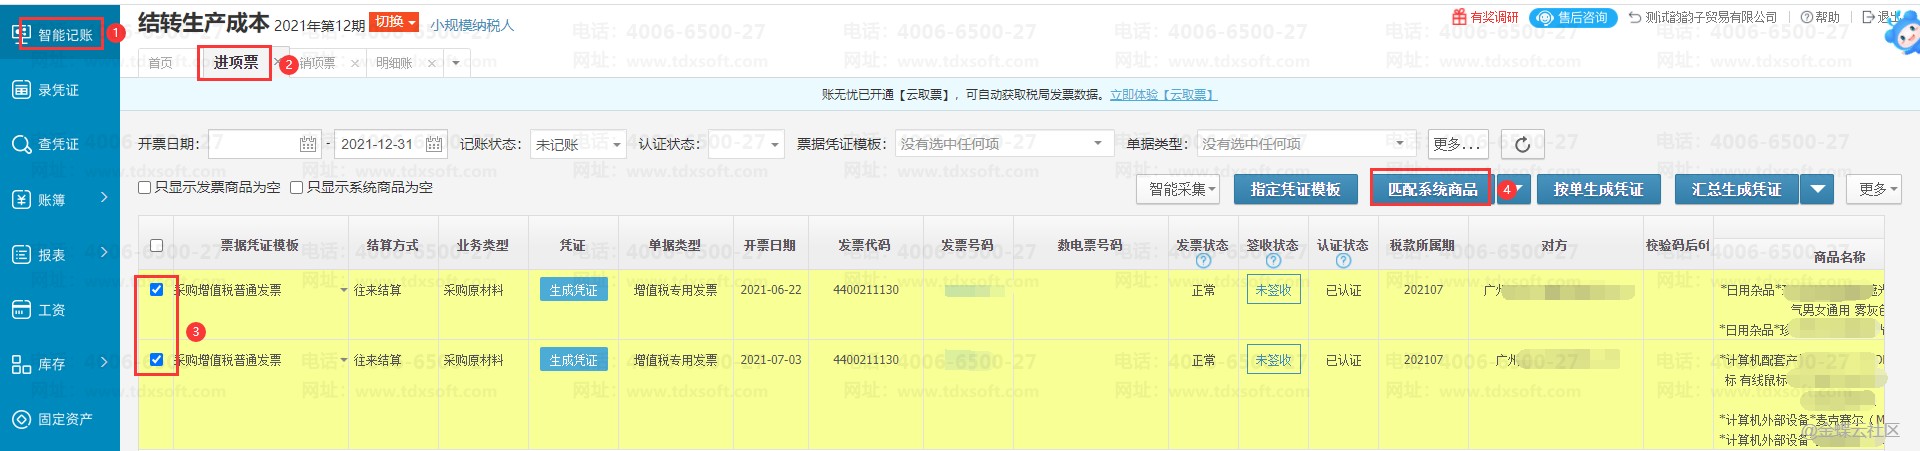Open the end date calendar picker
The width and height of the screenshot is (1920, 451).
[434, 145]
